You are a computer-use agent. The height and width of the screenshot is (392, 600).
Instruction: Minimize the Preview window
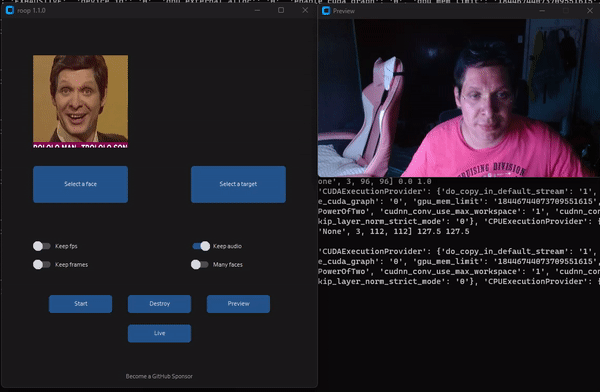pos(542,11)
